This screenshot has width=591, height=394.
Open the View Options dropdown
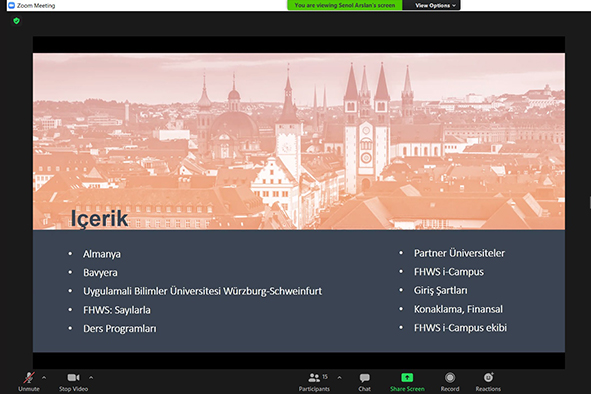click(435, 5)
